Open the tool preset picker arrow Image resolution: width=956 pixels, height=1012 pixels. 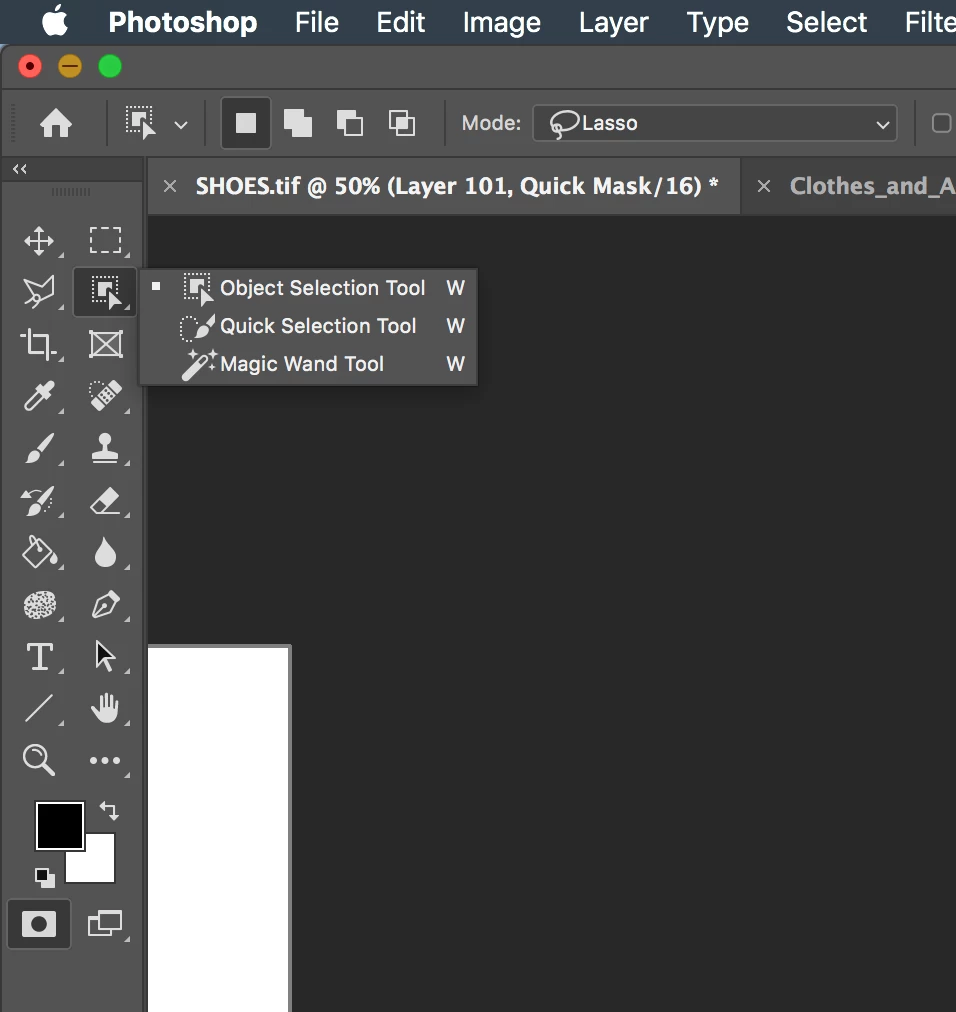[181, 125]
